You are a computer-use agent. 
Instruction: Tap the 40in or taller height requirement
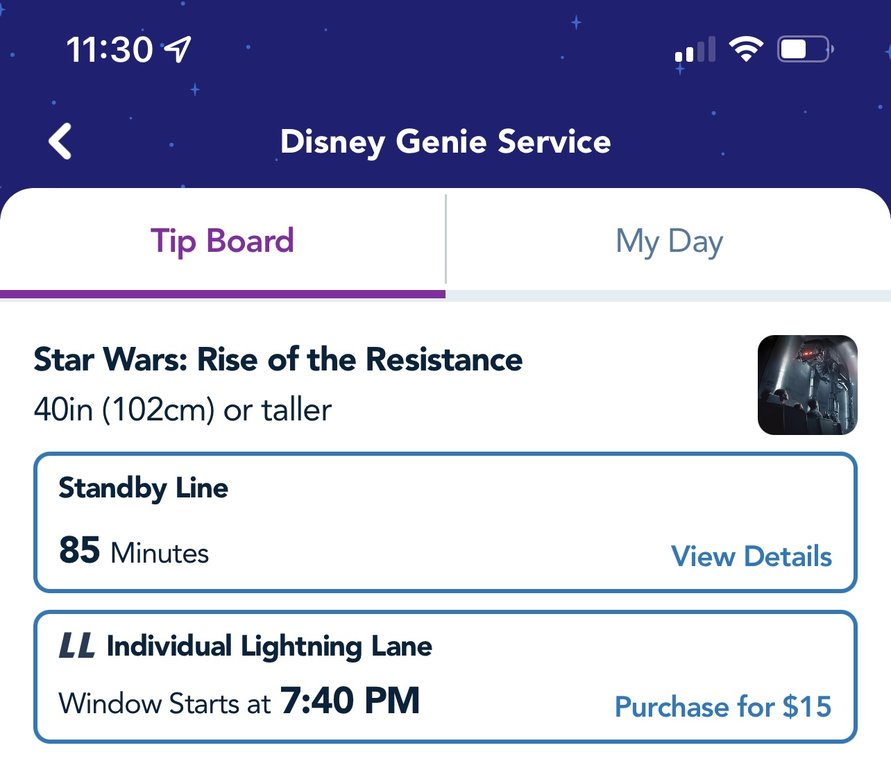(183, 409)
